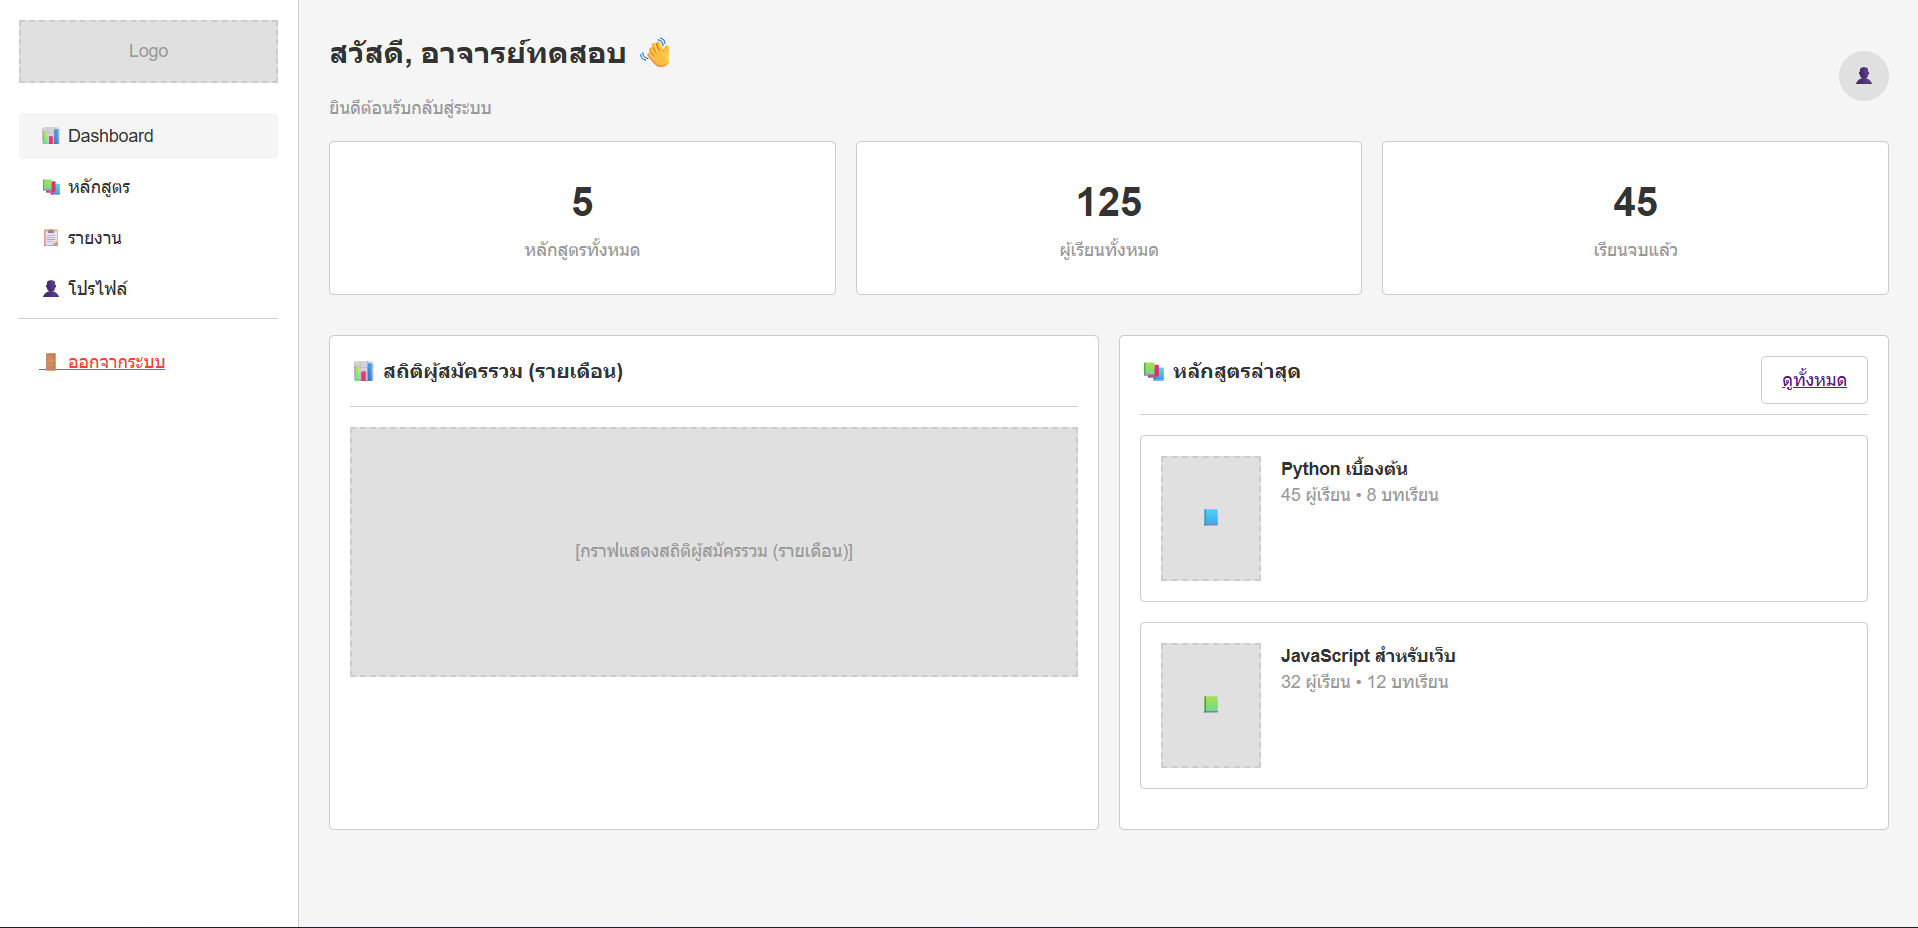This screenshot has height=928, width=1918.
Task: Open the user avatar icon at top right
Action: pos(1862,76)
